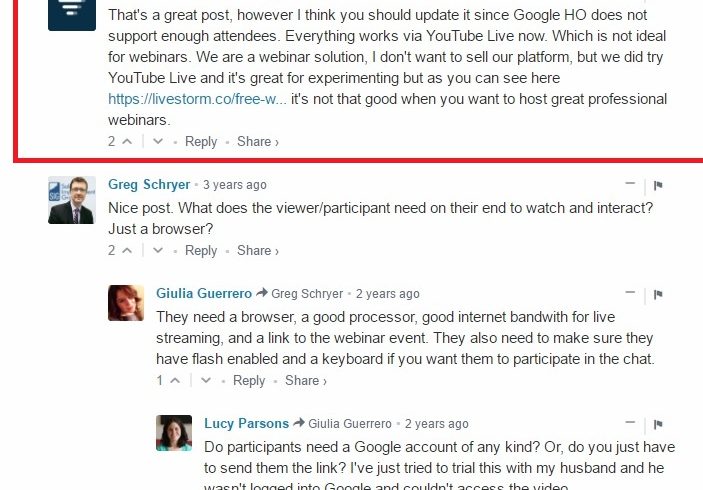The width and height of the screenshot is (703, 490).
Task: Collapse Lucy Parsons' comment
Action: click(x=630, y=423)
